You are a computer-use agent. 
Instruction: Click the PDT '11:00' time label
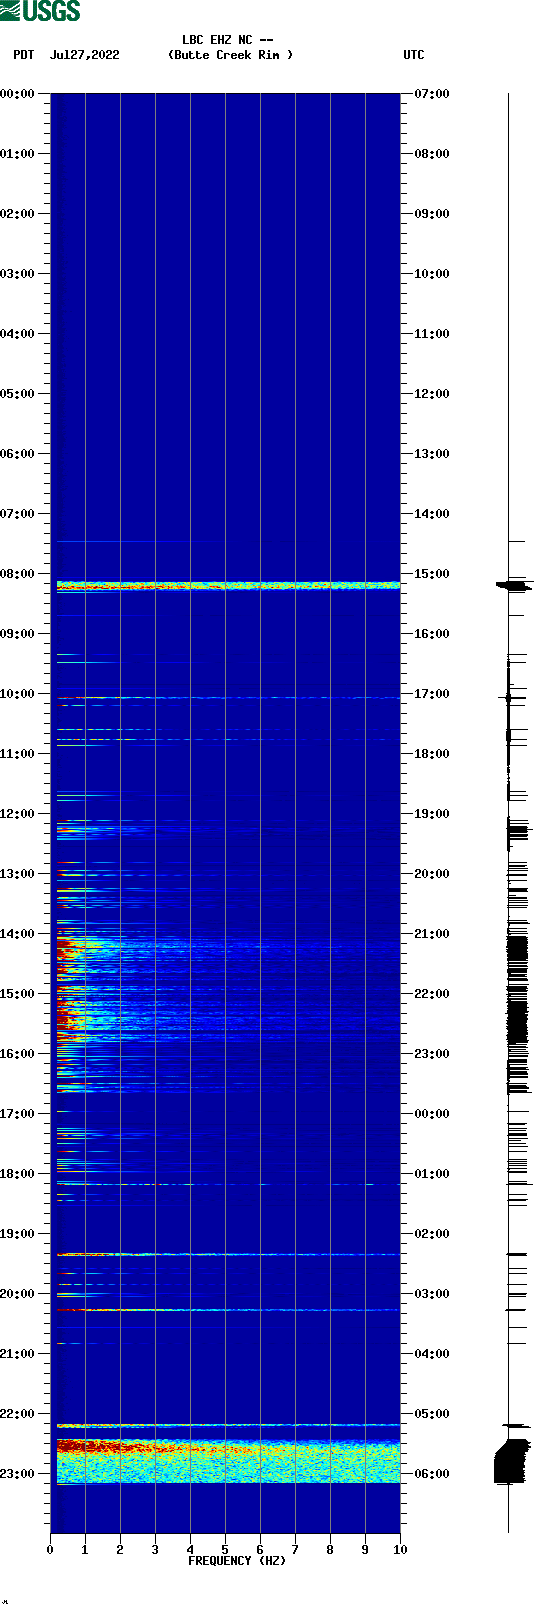coord(18,754)
